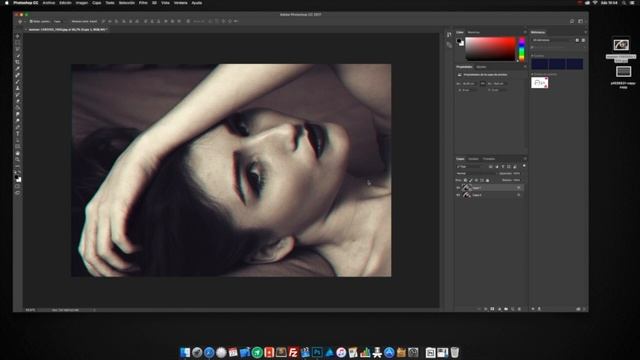This screenshot has width=640, height=360.
Task: Select the Crop tool
Action: 18,62
